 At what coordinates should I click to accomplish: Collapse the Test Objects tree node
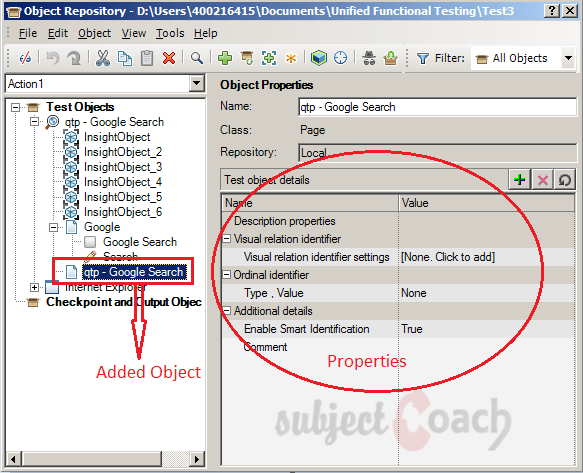15,107
